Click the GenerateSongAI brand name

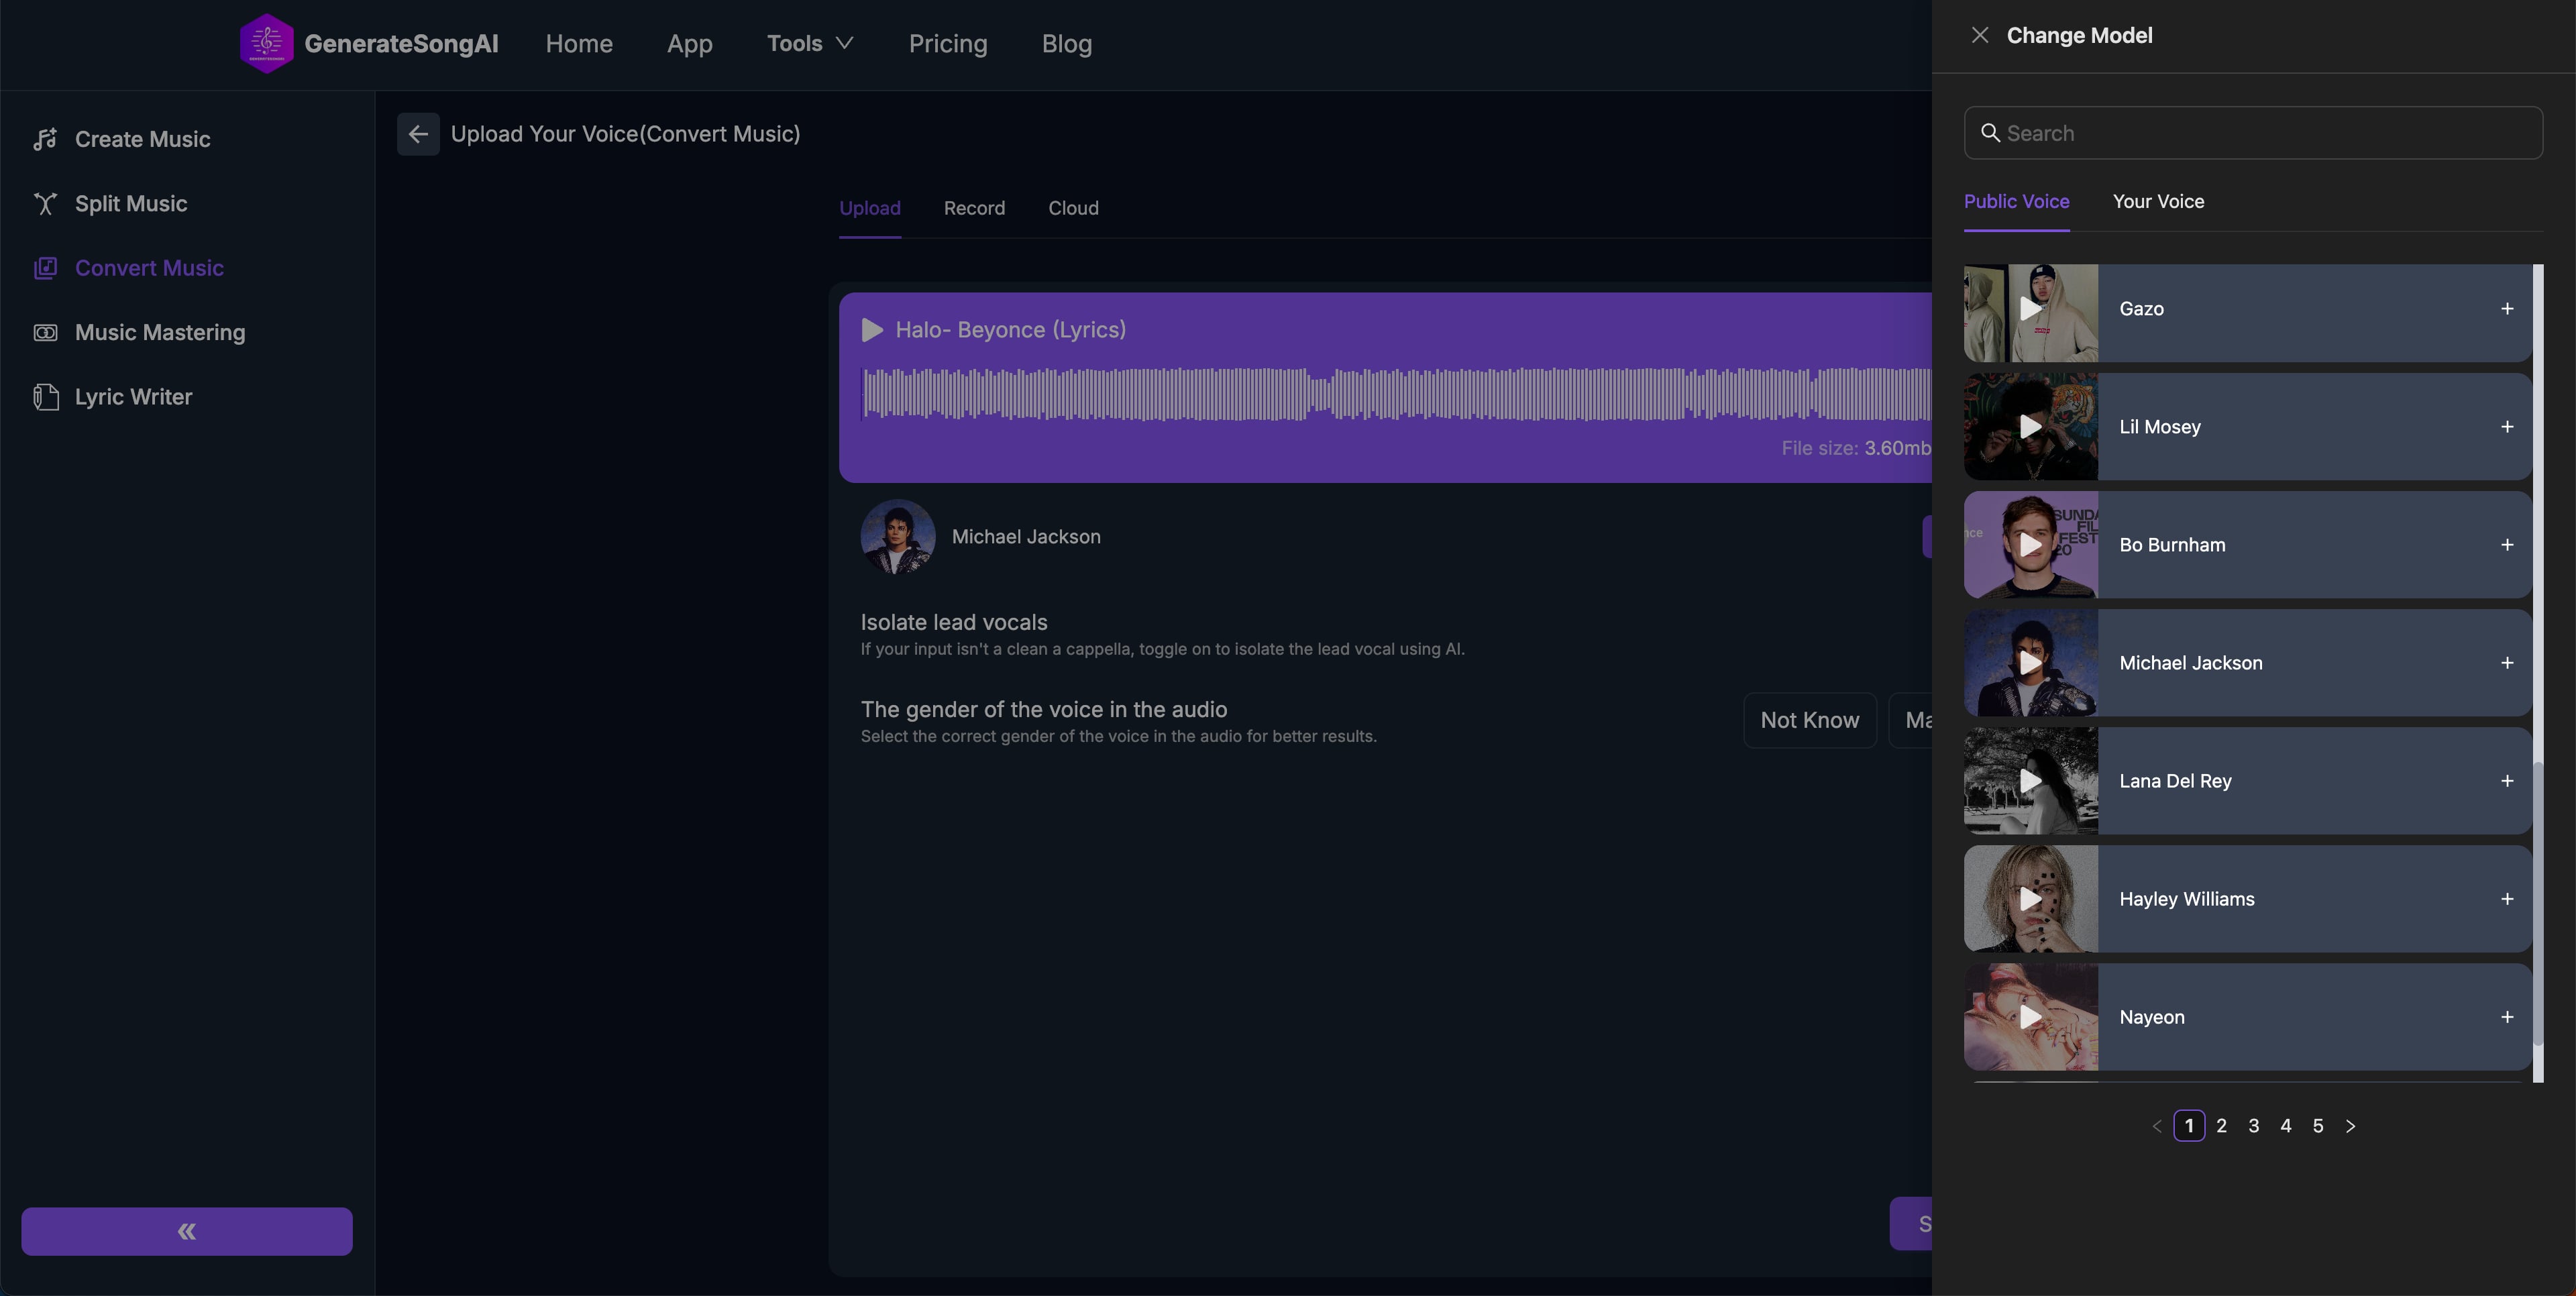(401, 43)
